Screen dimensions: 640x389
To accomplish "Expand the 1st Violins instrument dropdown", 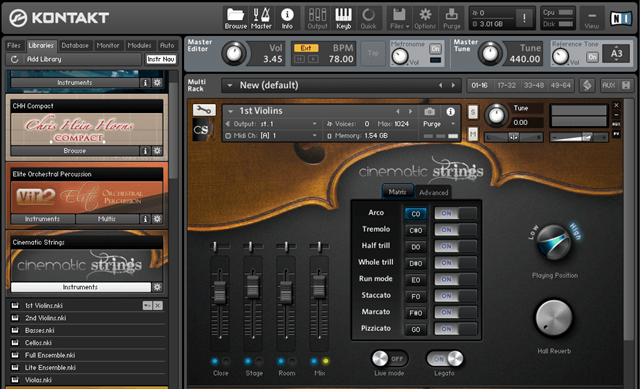I will (231, 111).
